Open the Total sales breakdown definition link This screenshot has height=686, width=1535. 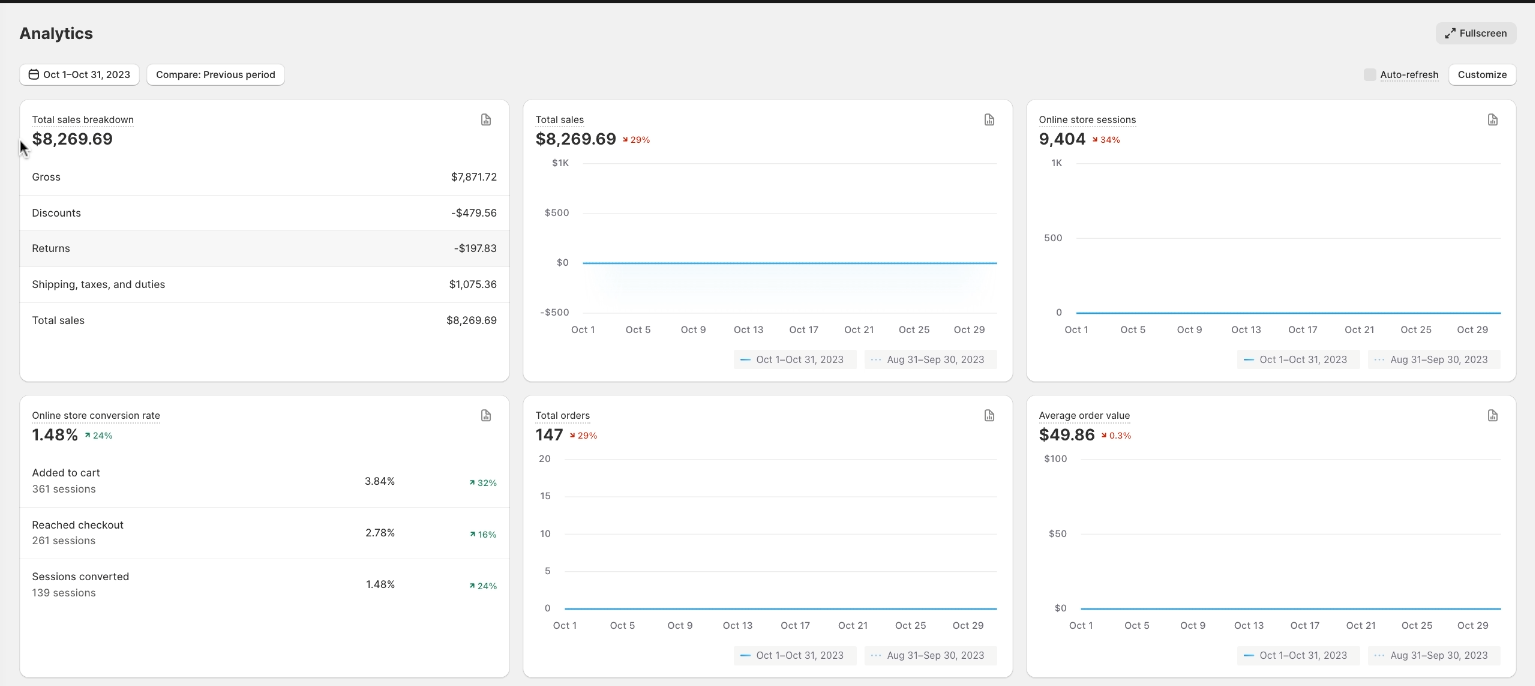(x=82, y=119)
